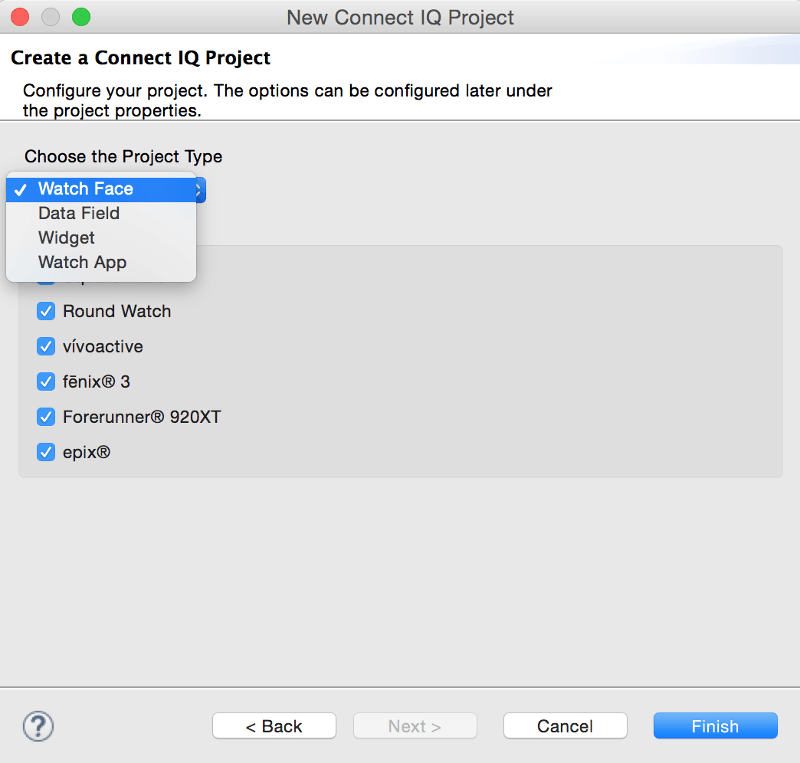The image size is (800, 763).
Task: Toggle the vívoactive device checkbox
Action: [x=46, y=346]
